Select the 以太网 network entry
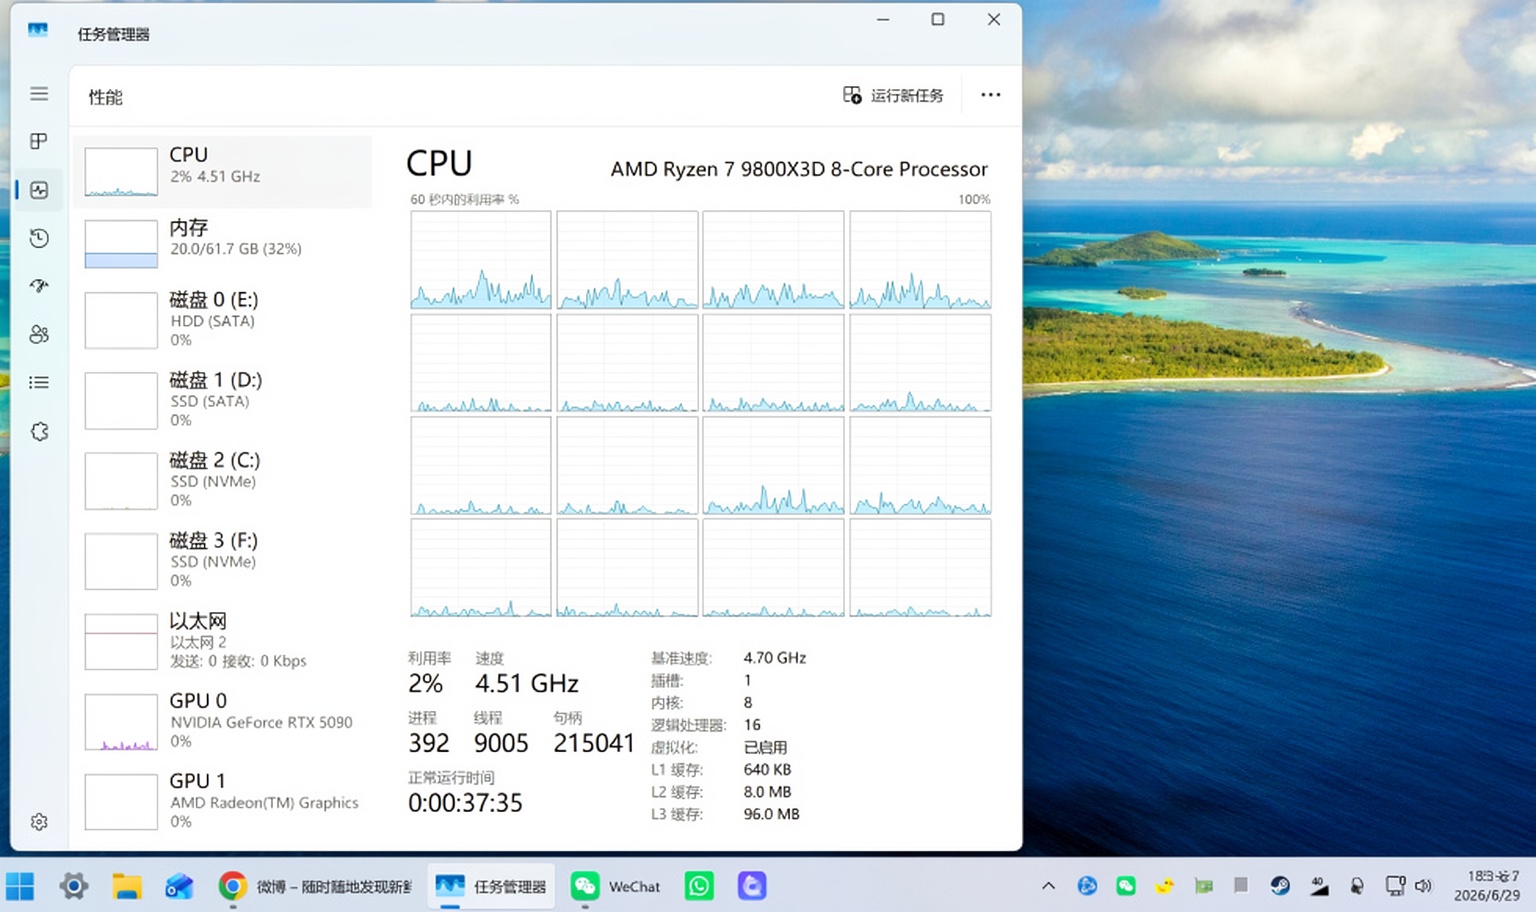The height and width of the screenshot is (912, 1536). (222, 640)
